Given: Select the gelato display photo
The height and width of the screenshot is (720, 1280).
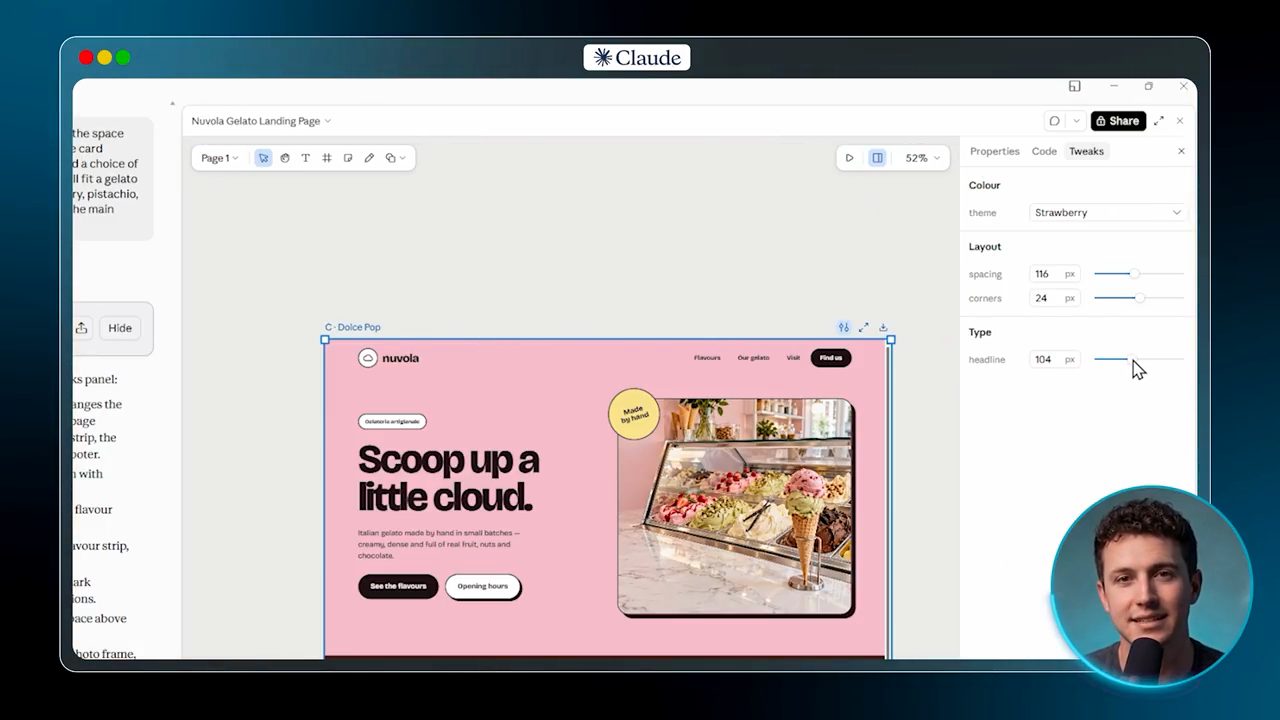Looking at the screenshot, I should coord(735,506).
